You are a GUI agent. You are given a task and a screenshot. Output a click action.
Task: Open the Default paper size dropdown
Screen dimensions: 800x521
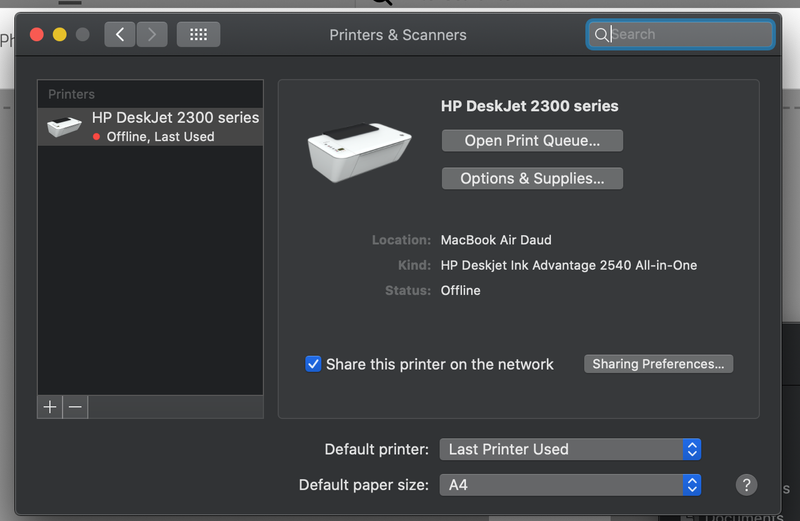pyautogui.click(x=570, y=485)
